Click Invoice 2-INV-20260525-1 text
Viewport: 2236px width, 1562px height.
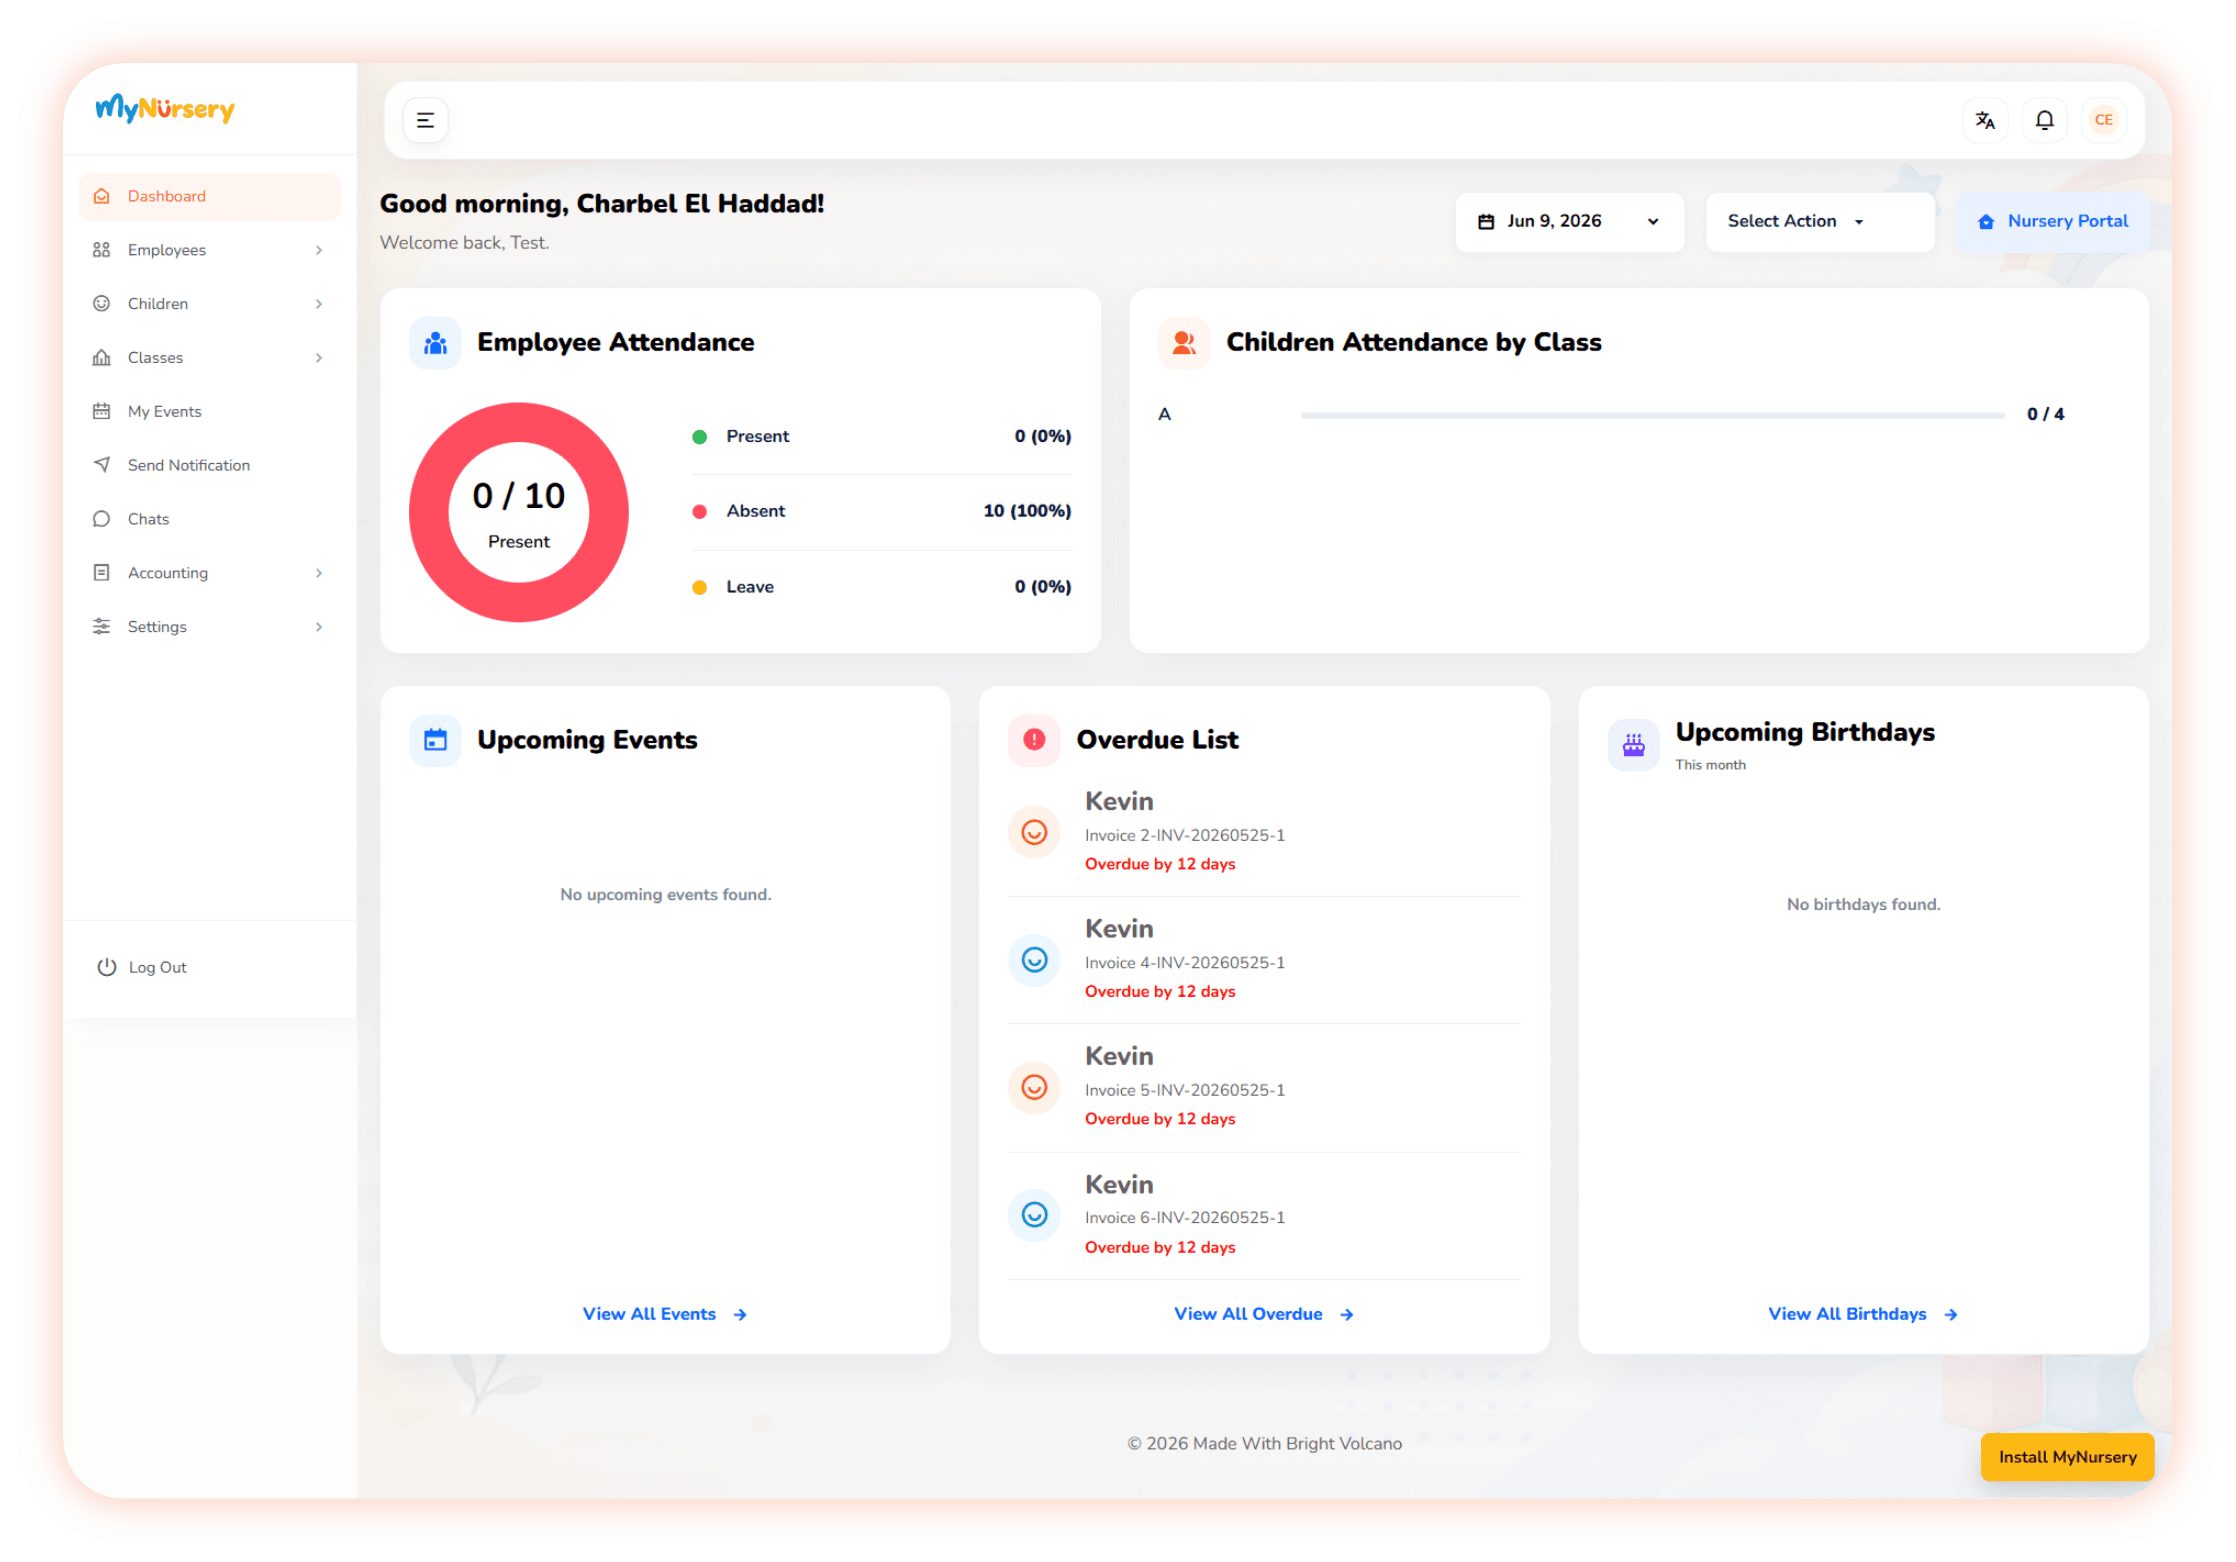[1185, 835]
